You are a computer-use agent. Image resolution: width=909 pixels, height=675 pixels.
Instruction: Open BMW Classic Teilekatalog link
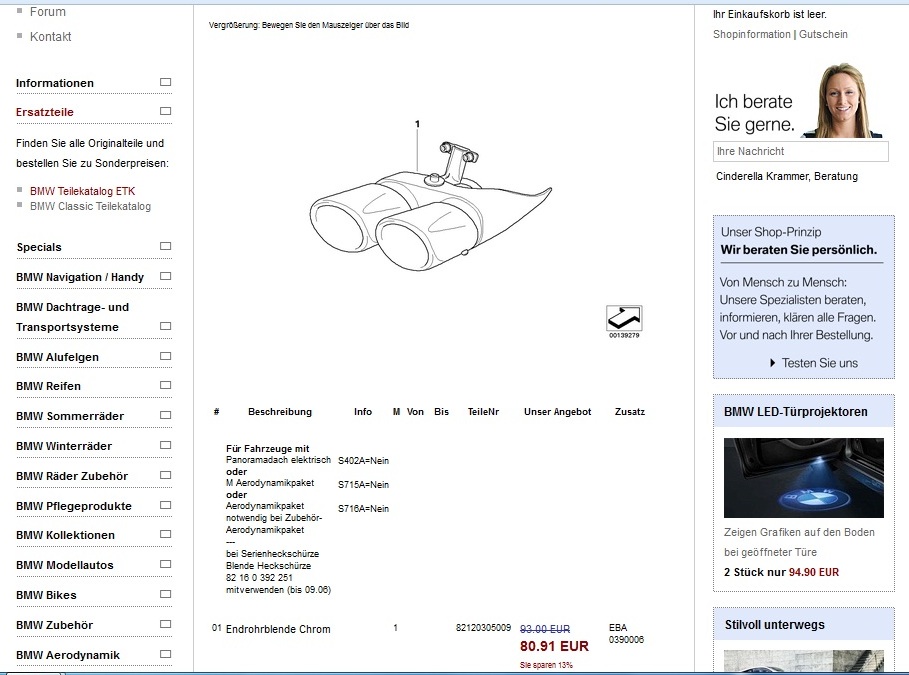90,206
